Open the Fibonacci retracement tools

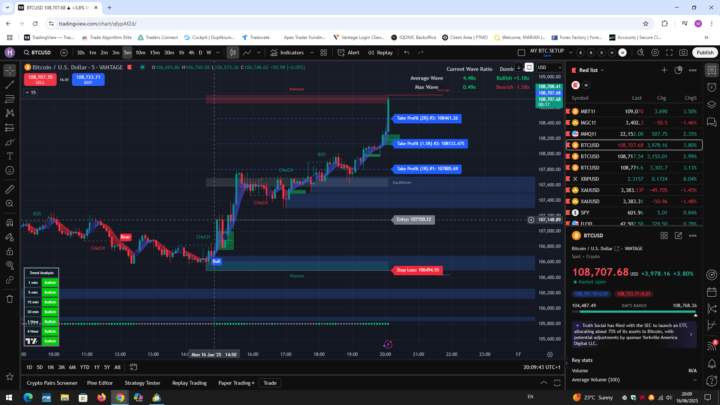point(10,99)
